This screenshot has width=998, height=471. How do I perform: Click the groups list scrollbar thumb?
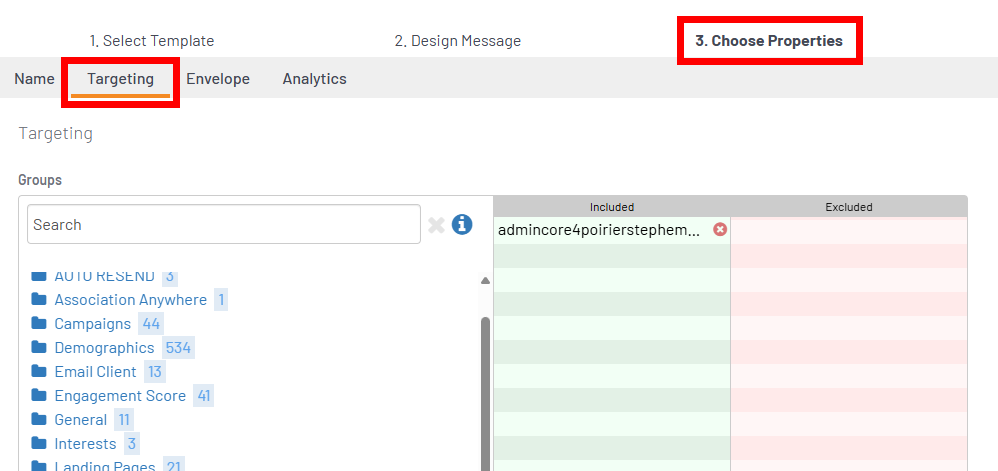pos(486,395)
